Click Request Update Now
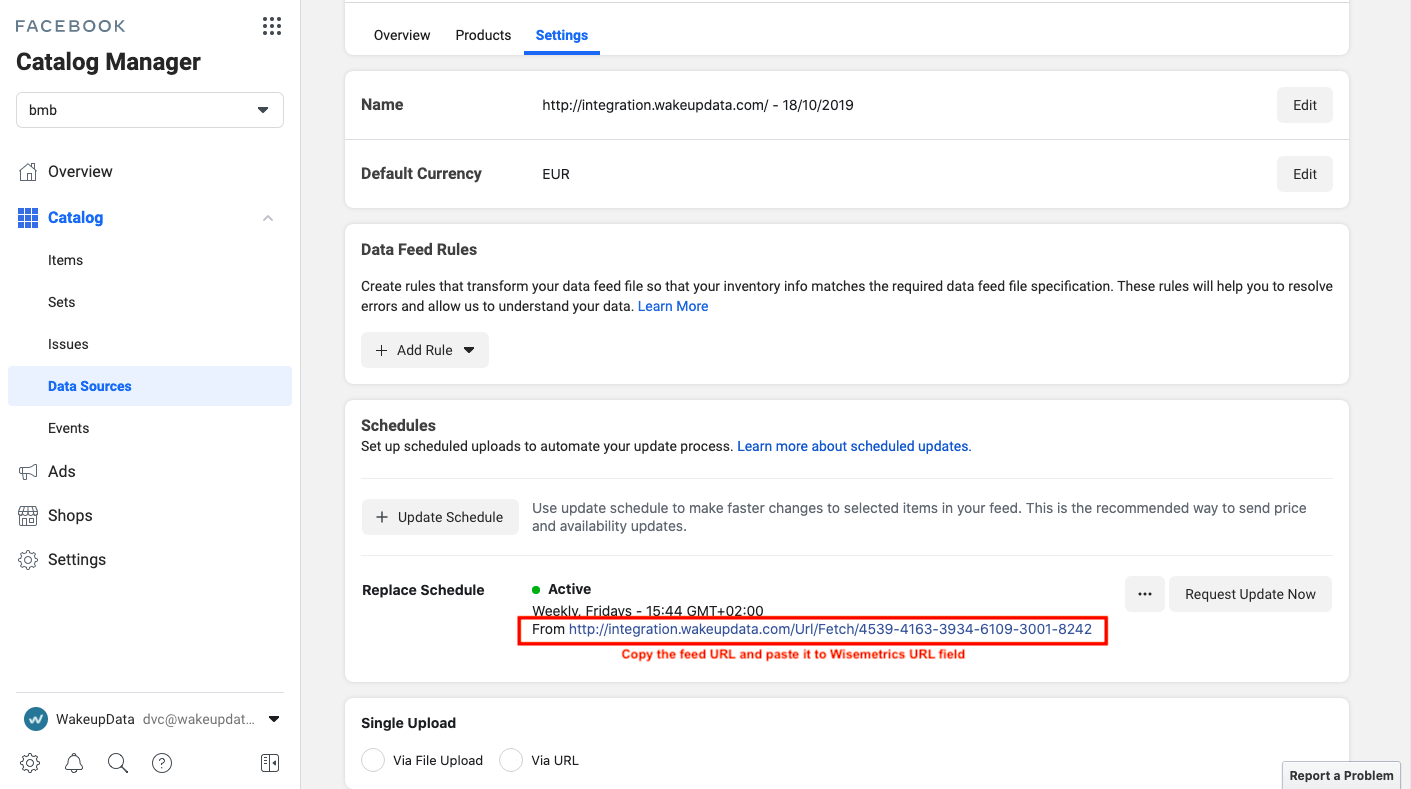Screen dimensions: 1411x789 (x=1250, y=594)
